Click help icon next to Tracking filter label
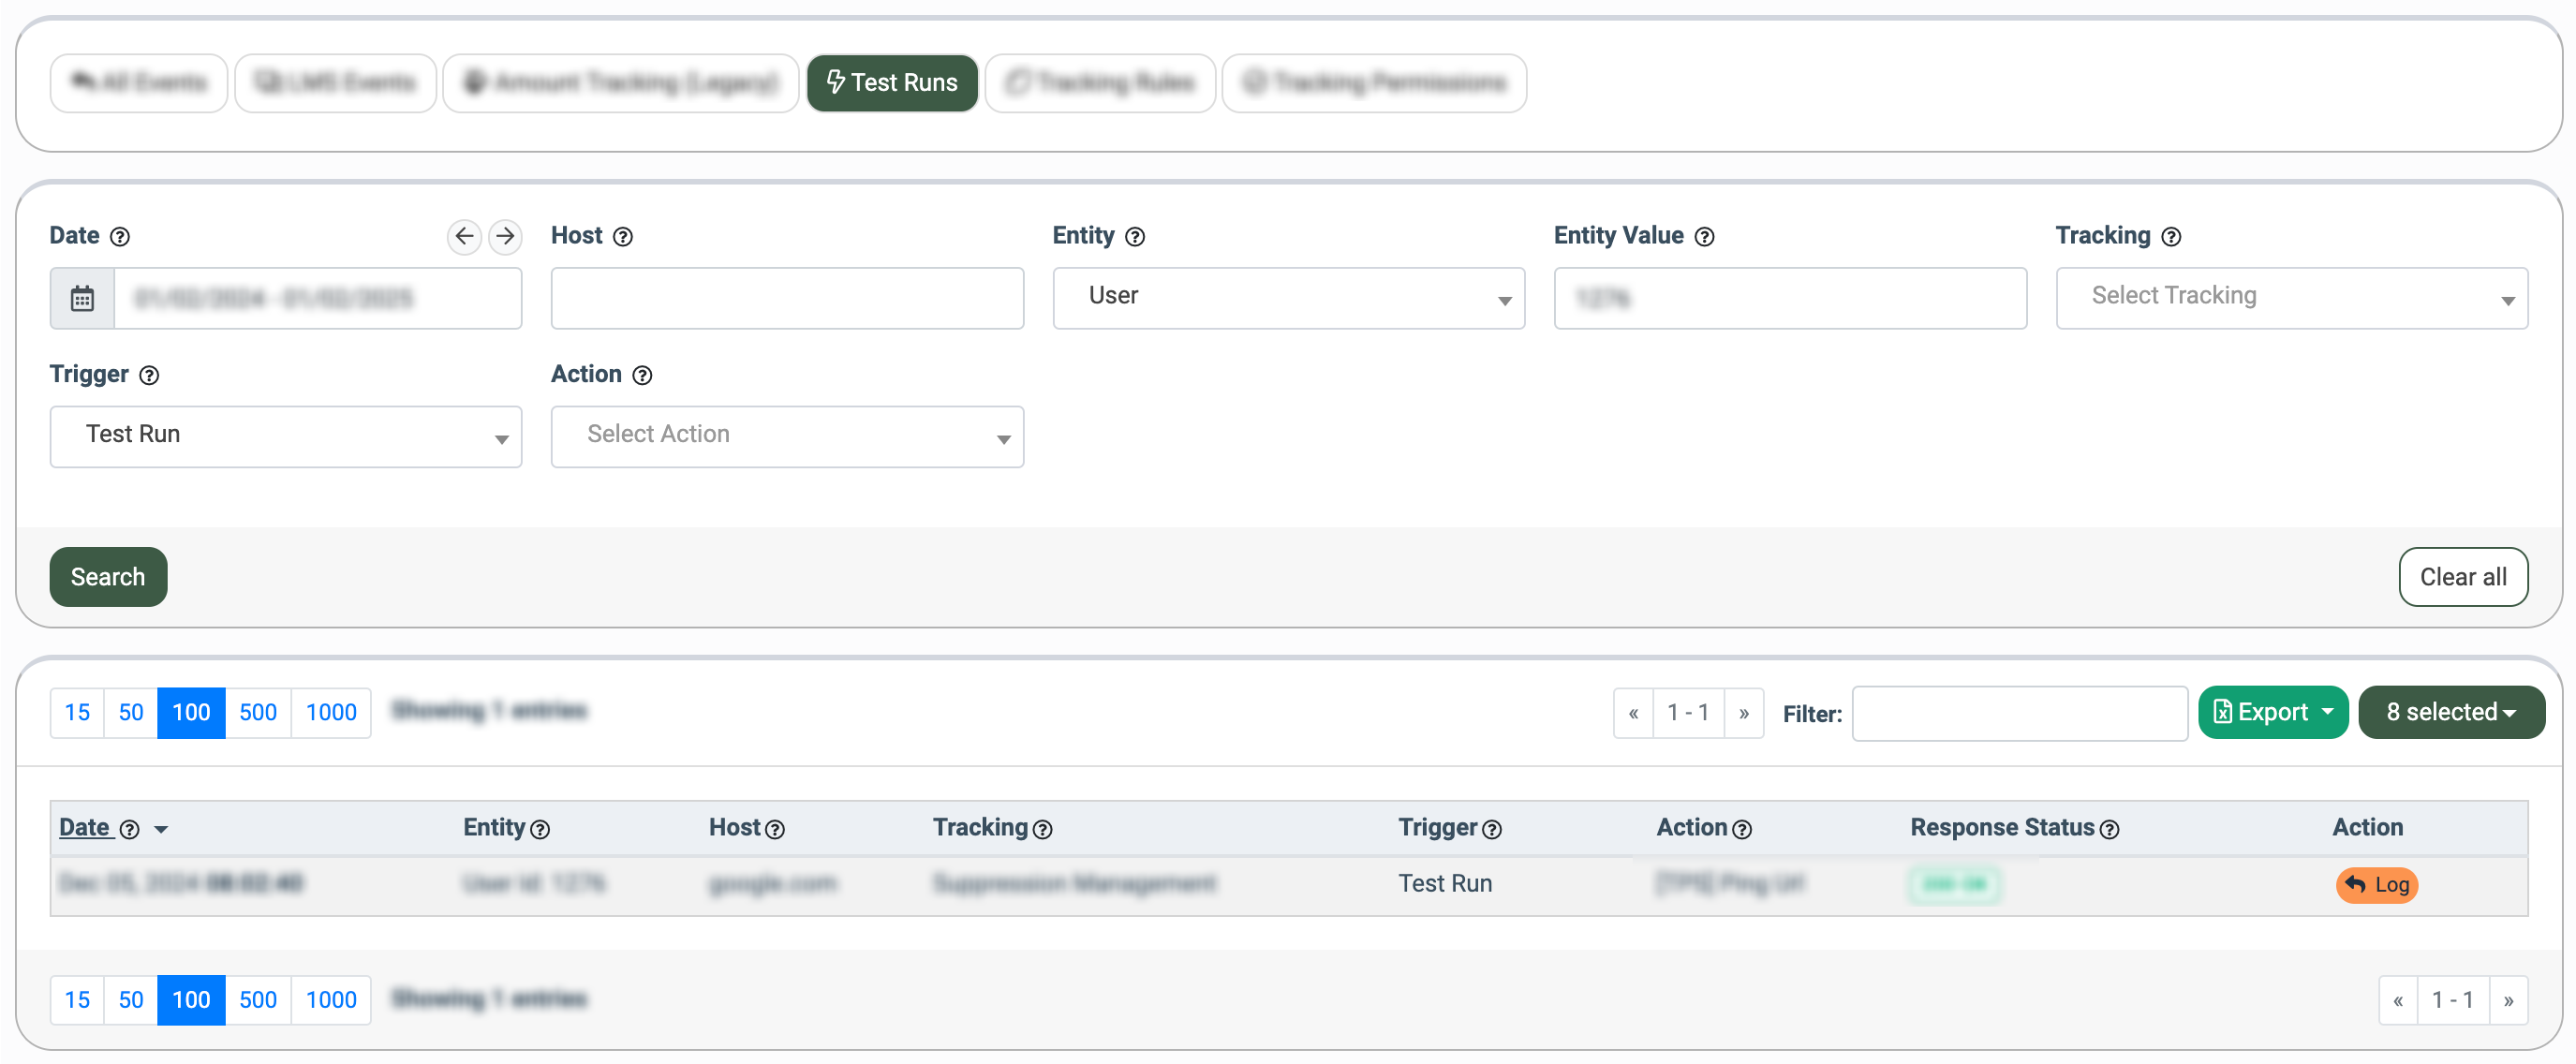The width and height of the screenshot is (2576, 1064). 2171,237
